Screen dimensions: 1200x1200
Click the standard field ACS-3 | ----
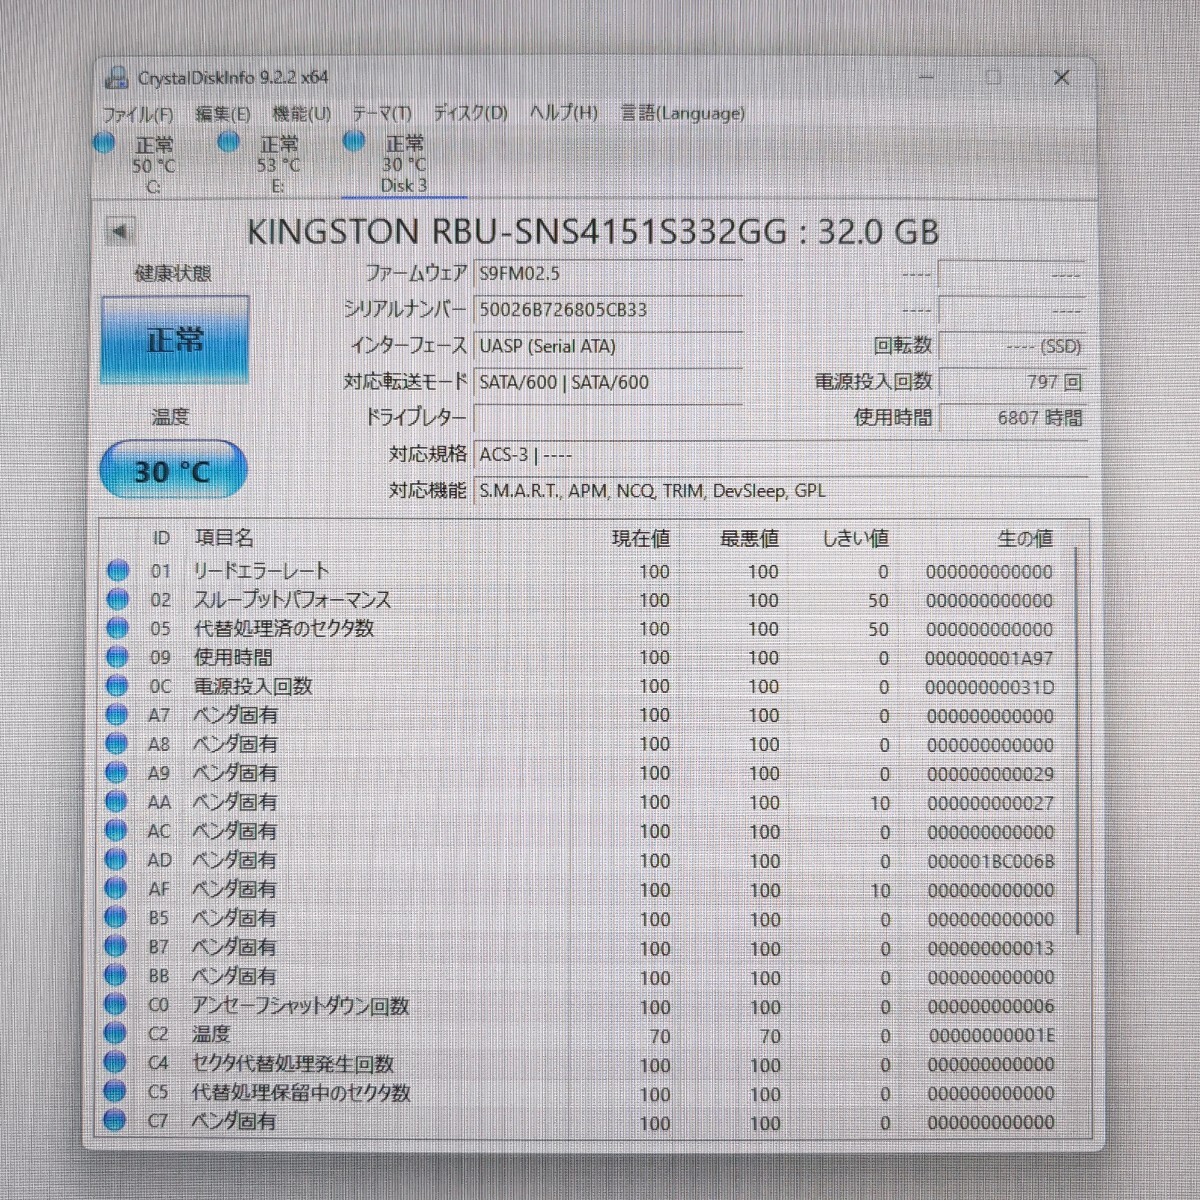[780, 455]
